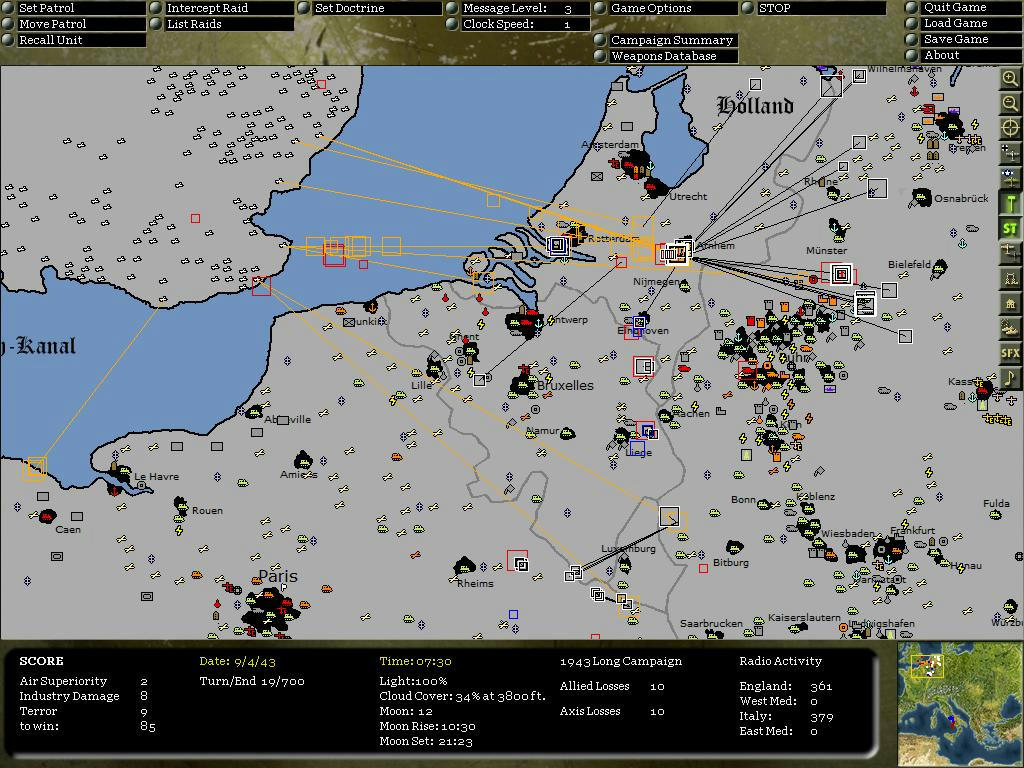1024x768 pixels.
Task: Click the Turn/End 19/700 text
Action: [x=252, y=681]
